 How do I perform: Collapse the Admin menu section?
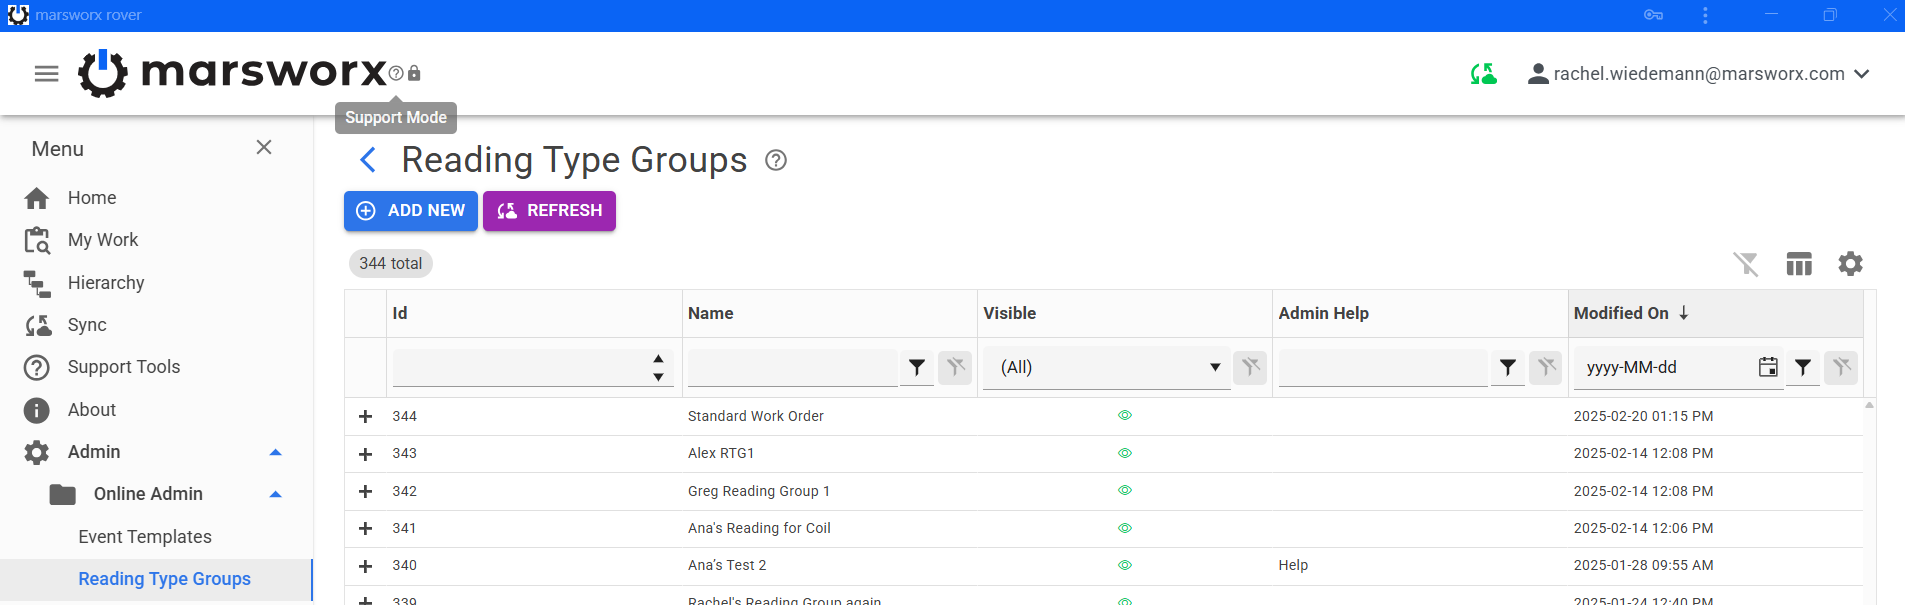(276, 452)
